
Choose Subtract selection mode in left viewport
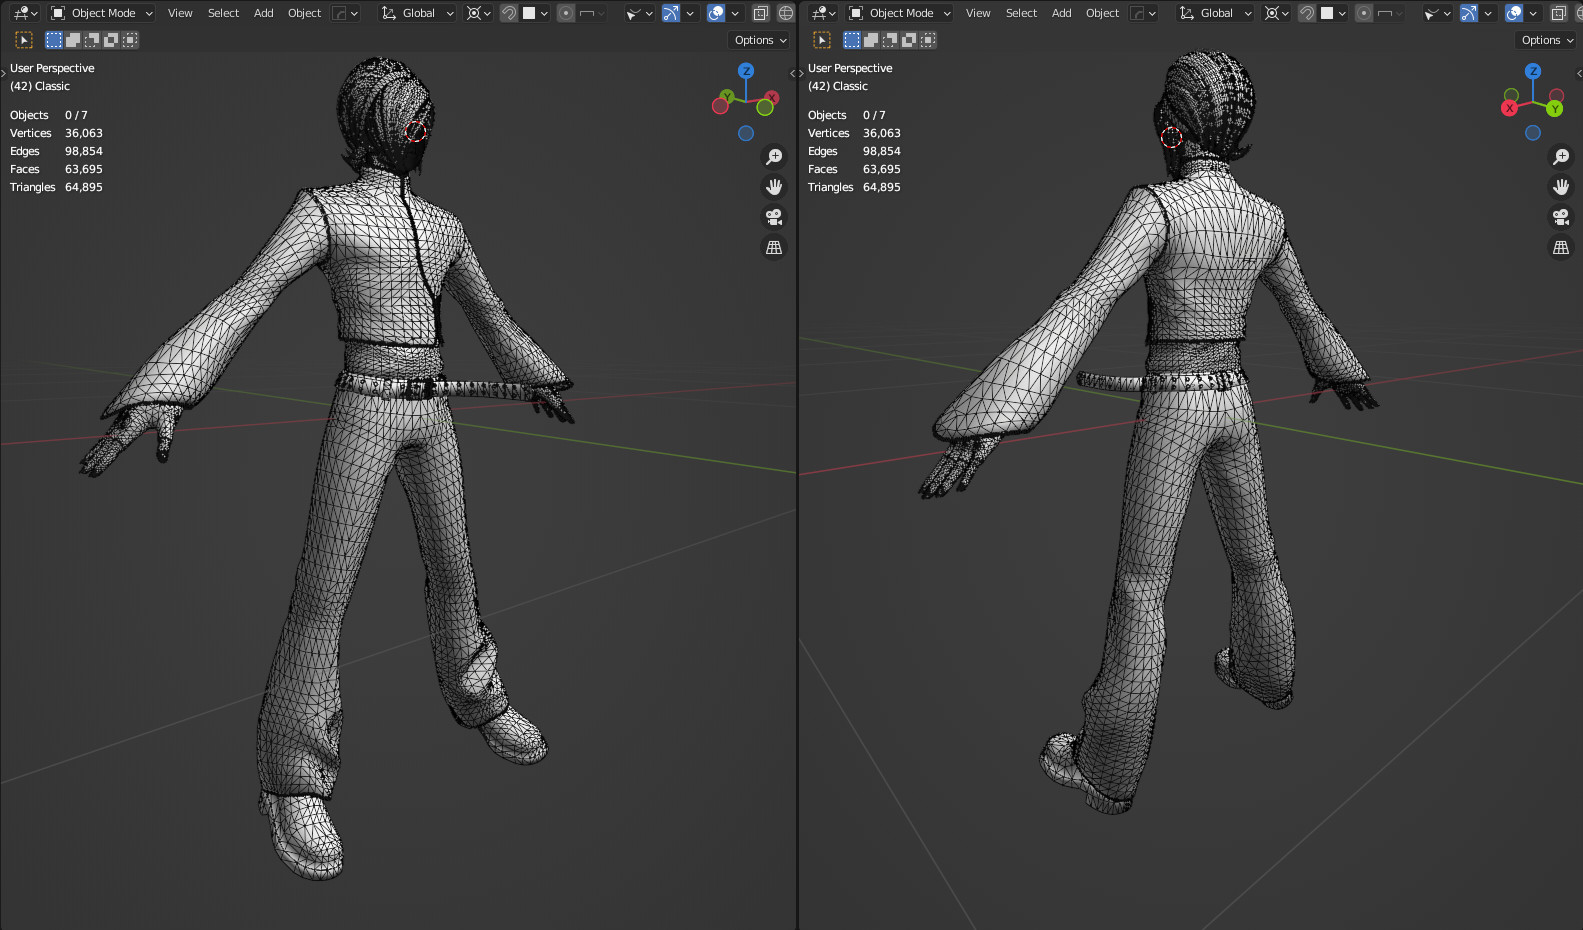[x=92, y=40]
